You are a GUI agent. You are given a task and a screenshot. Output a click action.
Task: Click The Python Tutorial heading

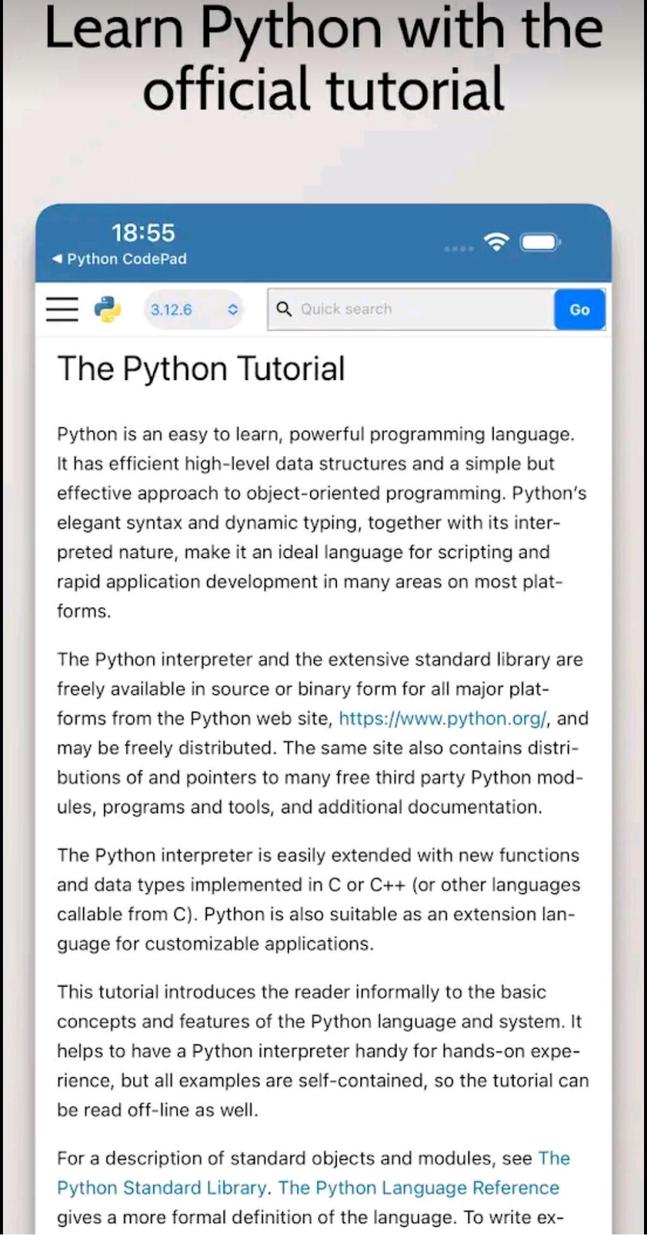[201, 369]
